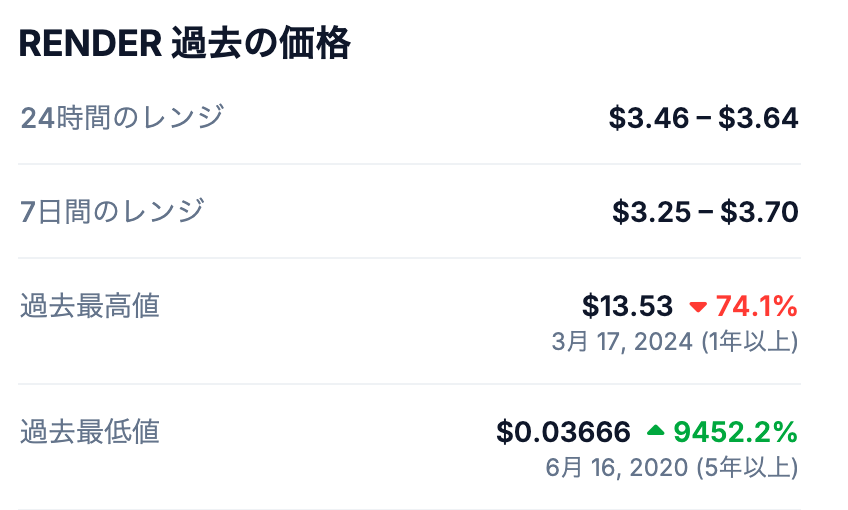Click the green 9452.2% percentage

(735, 432)
